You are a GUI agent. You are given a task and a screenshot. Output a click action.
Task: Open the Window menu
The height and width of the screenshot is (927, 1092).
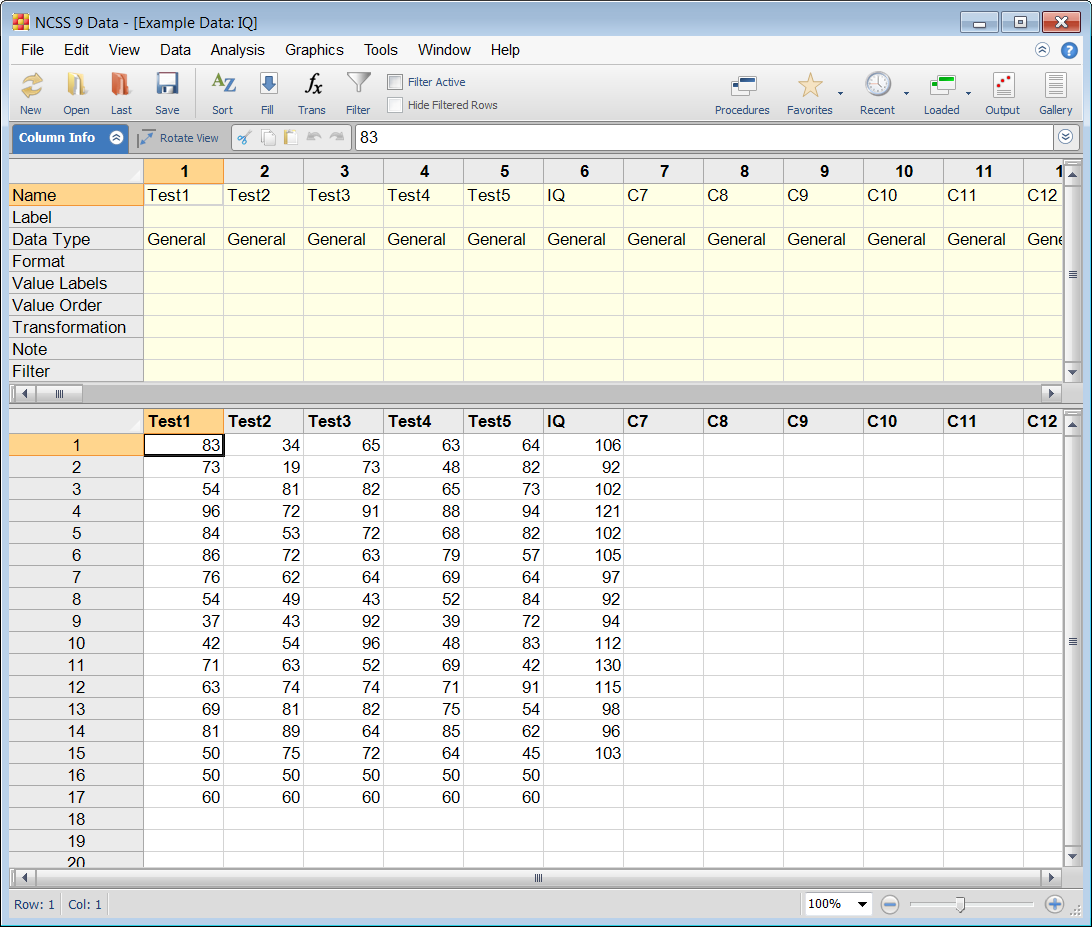(444, 50)
